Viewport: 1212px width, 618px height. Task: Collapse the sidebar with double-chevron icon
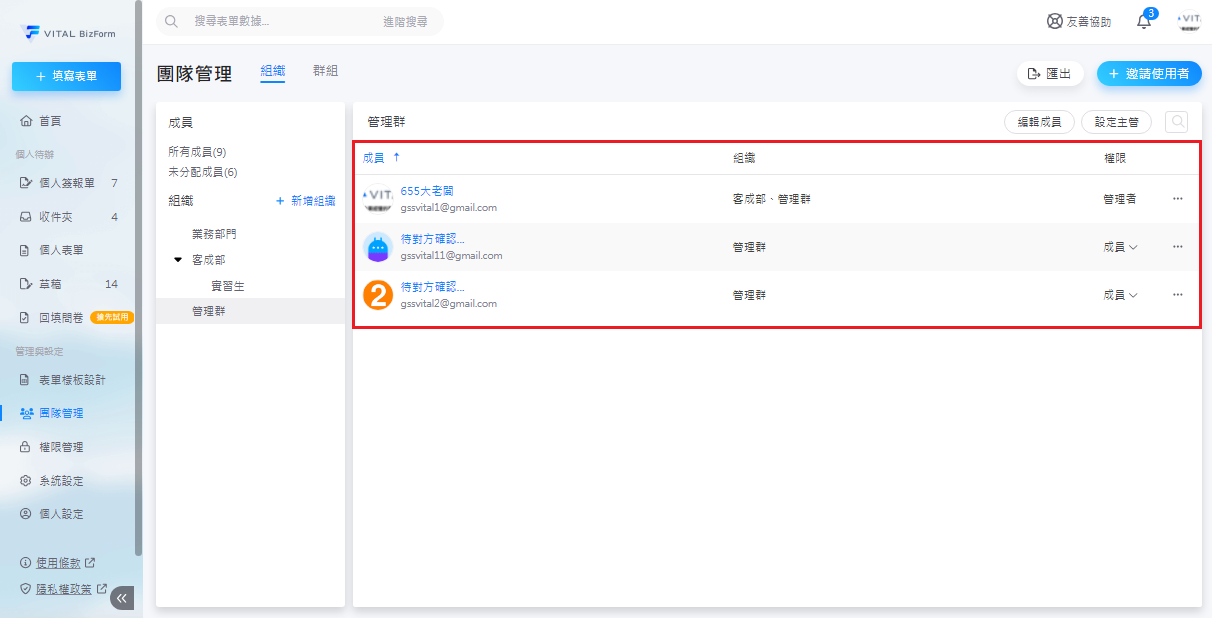[122, 598]
